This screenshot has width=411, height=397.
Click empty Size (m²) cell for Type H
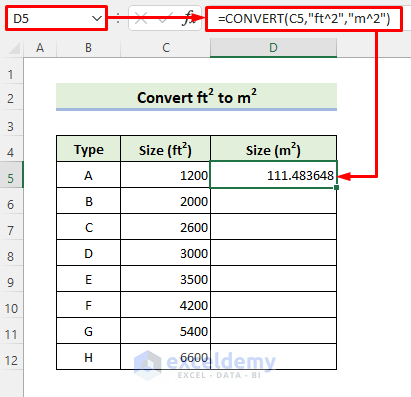(x=273, y=357)
